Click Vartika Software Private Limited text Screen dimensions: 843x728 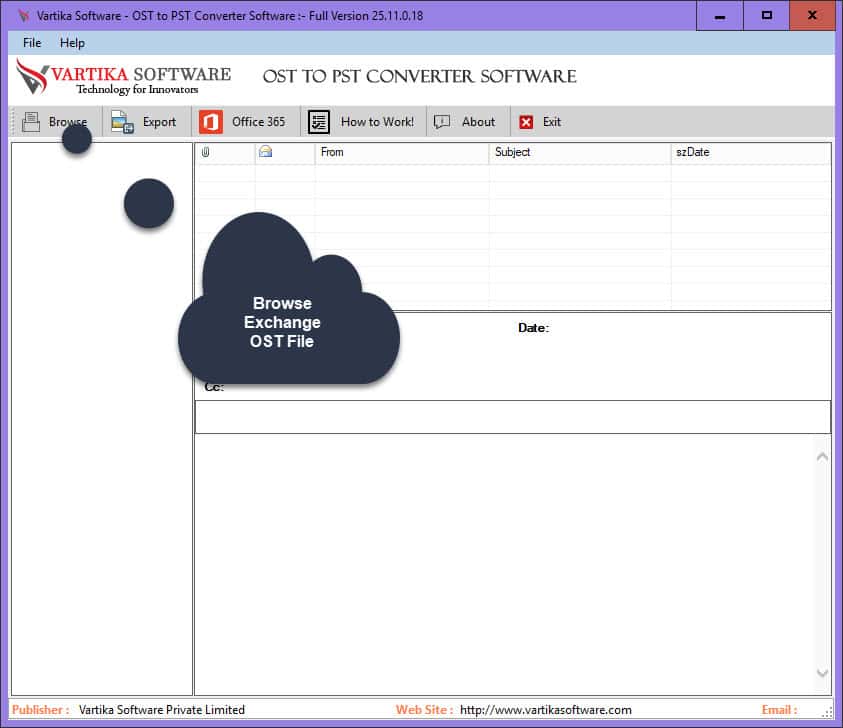click(x=161, y=710)
